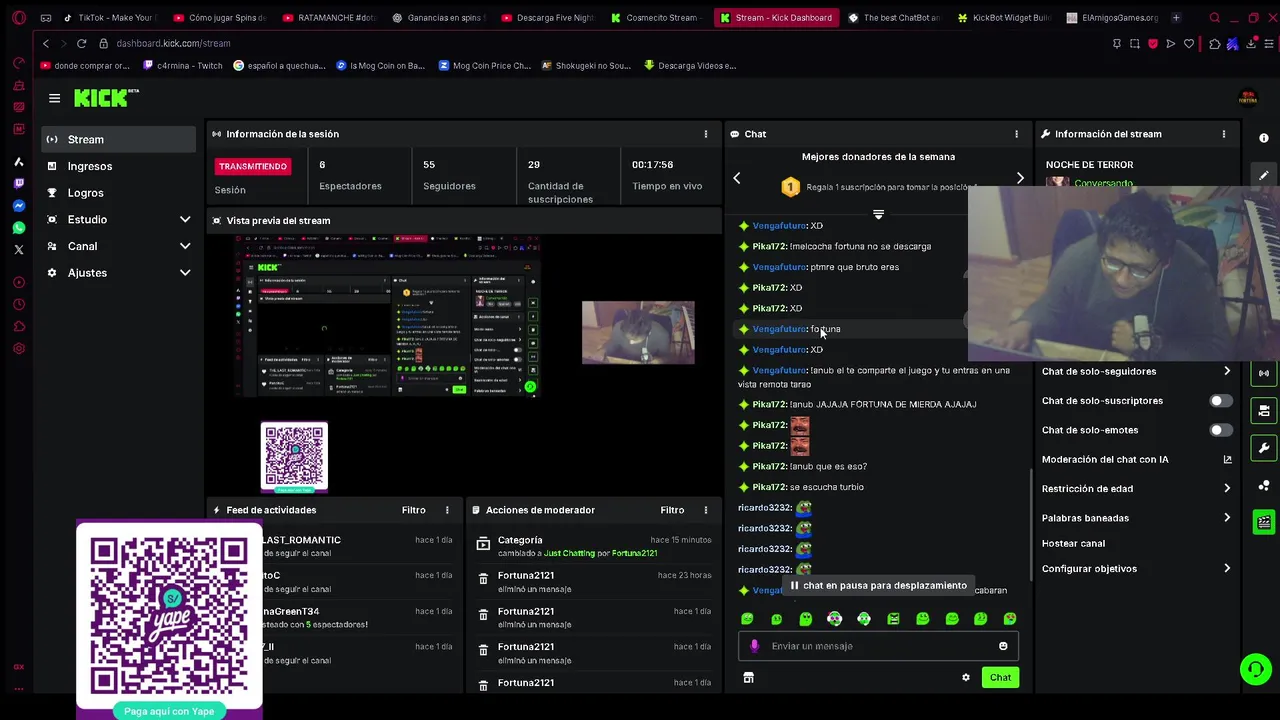Image resolution: width=1280 pixels, height=720 pixels.
Task: Select Ingresos in the sidebar
Action: 118,166
